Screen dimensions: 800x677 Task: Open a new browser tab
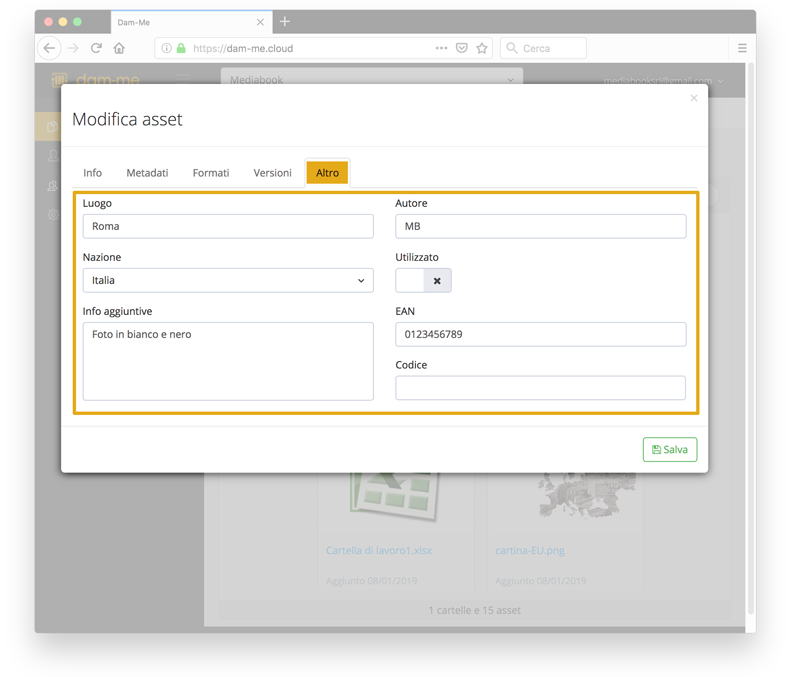(285, 21)
